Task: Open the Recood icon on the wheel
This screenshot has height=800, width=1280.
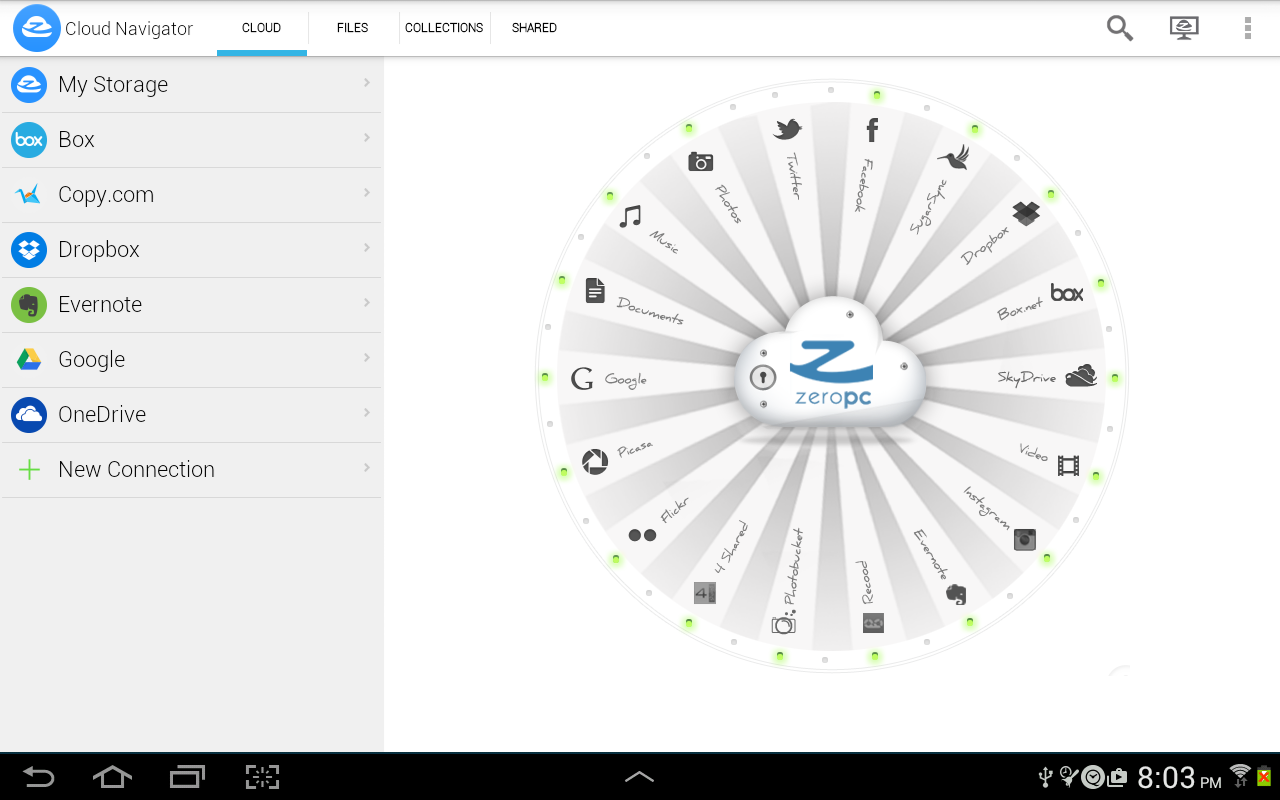Action: click(x=873, y=623)
